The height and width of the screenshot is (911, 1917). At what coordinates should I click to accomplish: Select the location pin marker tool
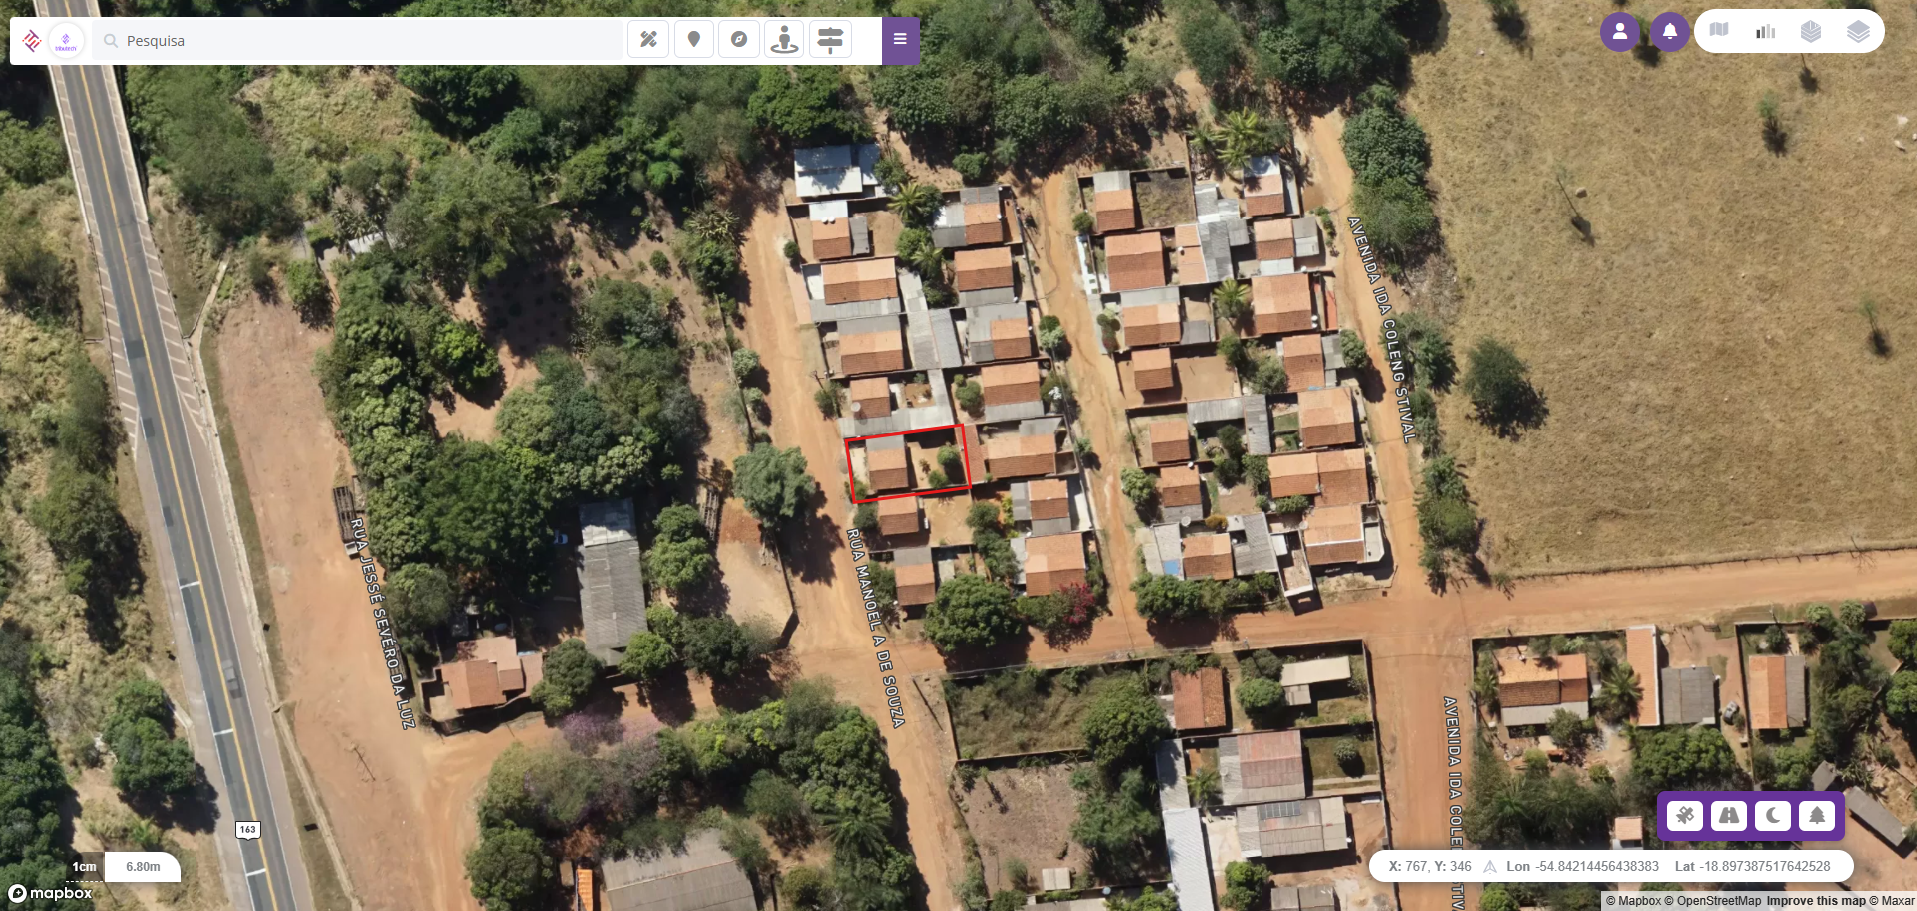click(694, 40)
